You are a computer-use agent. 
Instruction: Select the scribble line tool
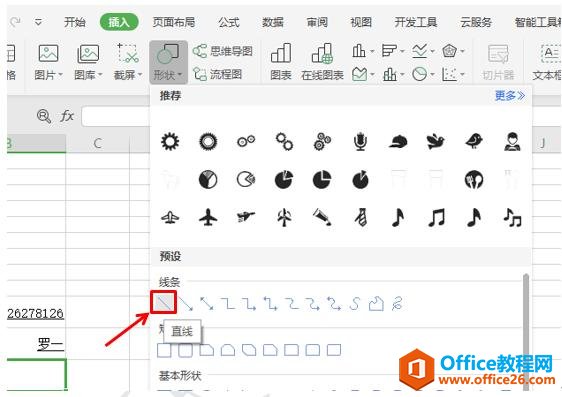pos(397,304)
